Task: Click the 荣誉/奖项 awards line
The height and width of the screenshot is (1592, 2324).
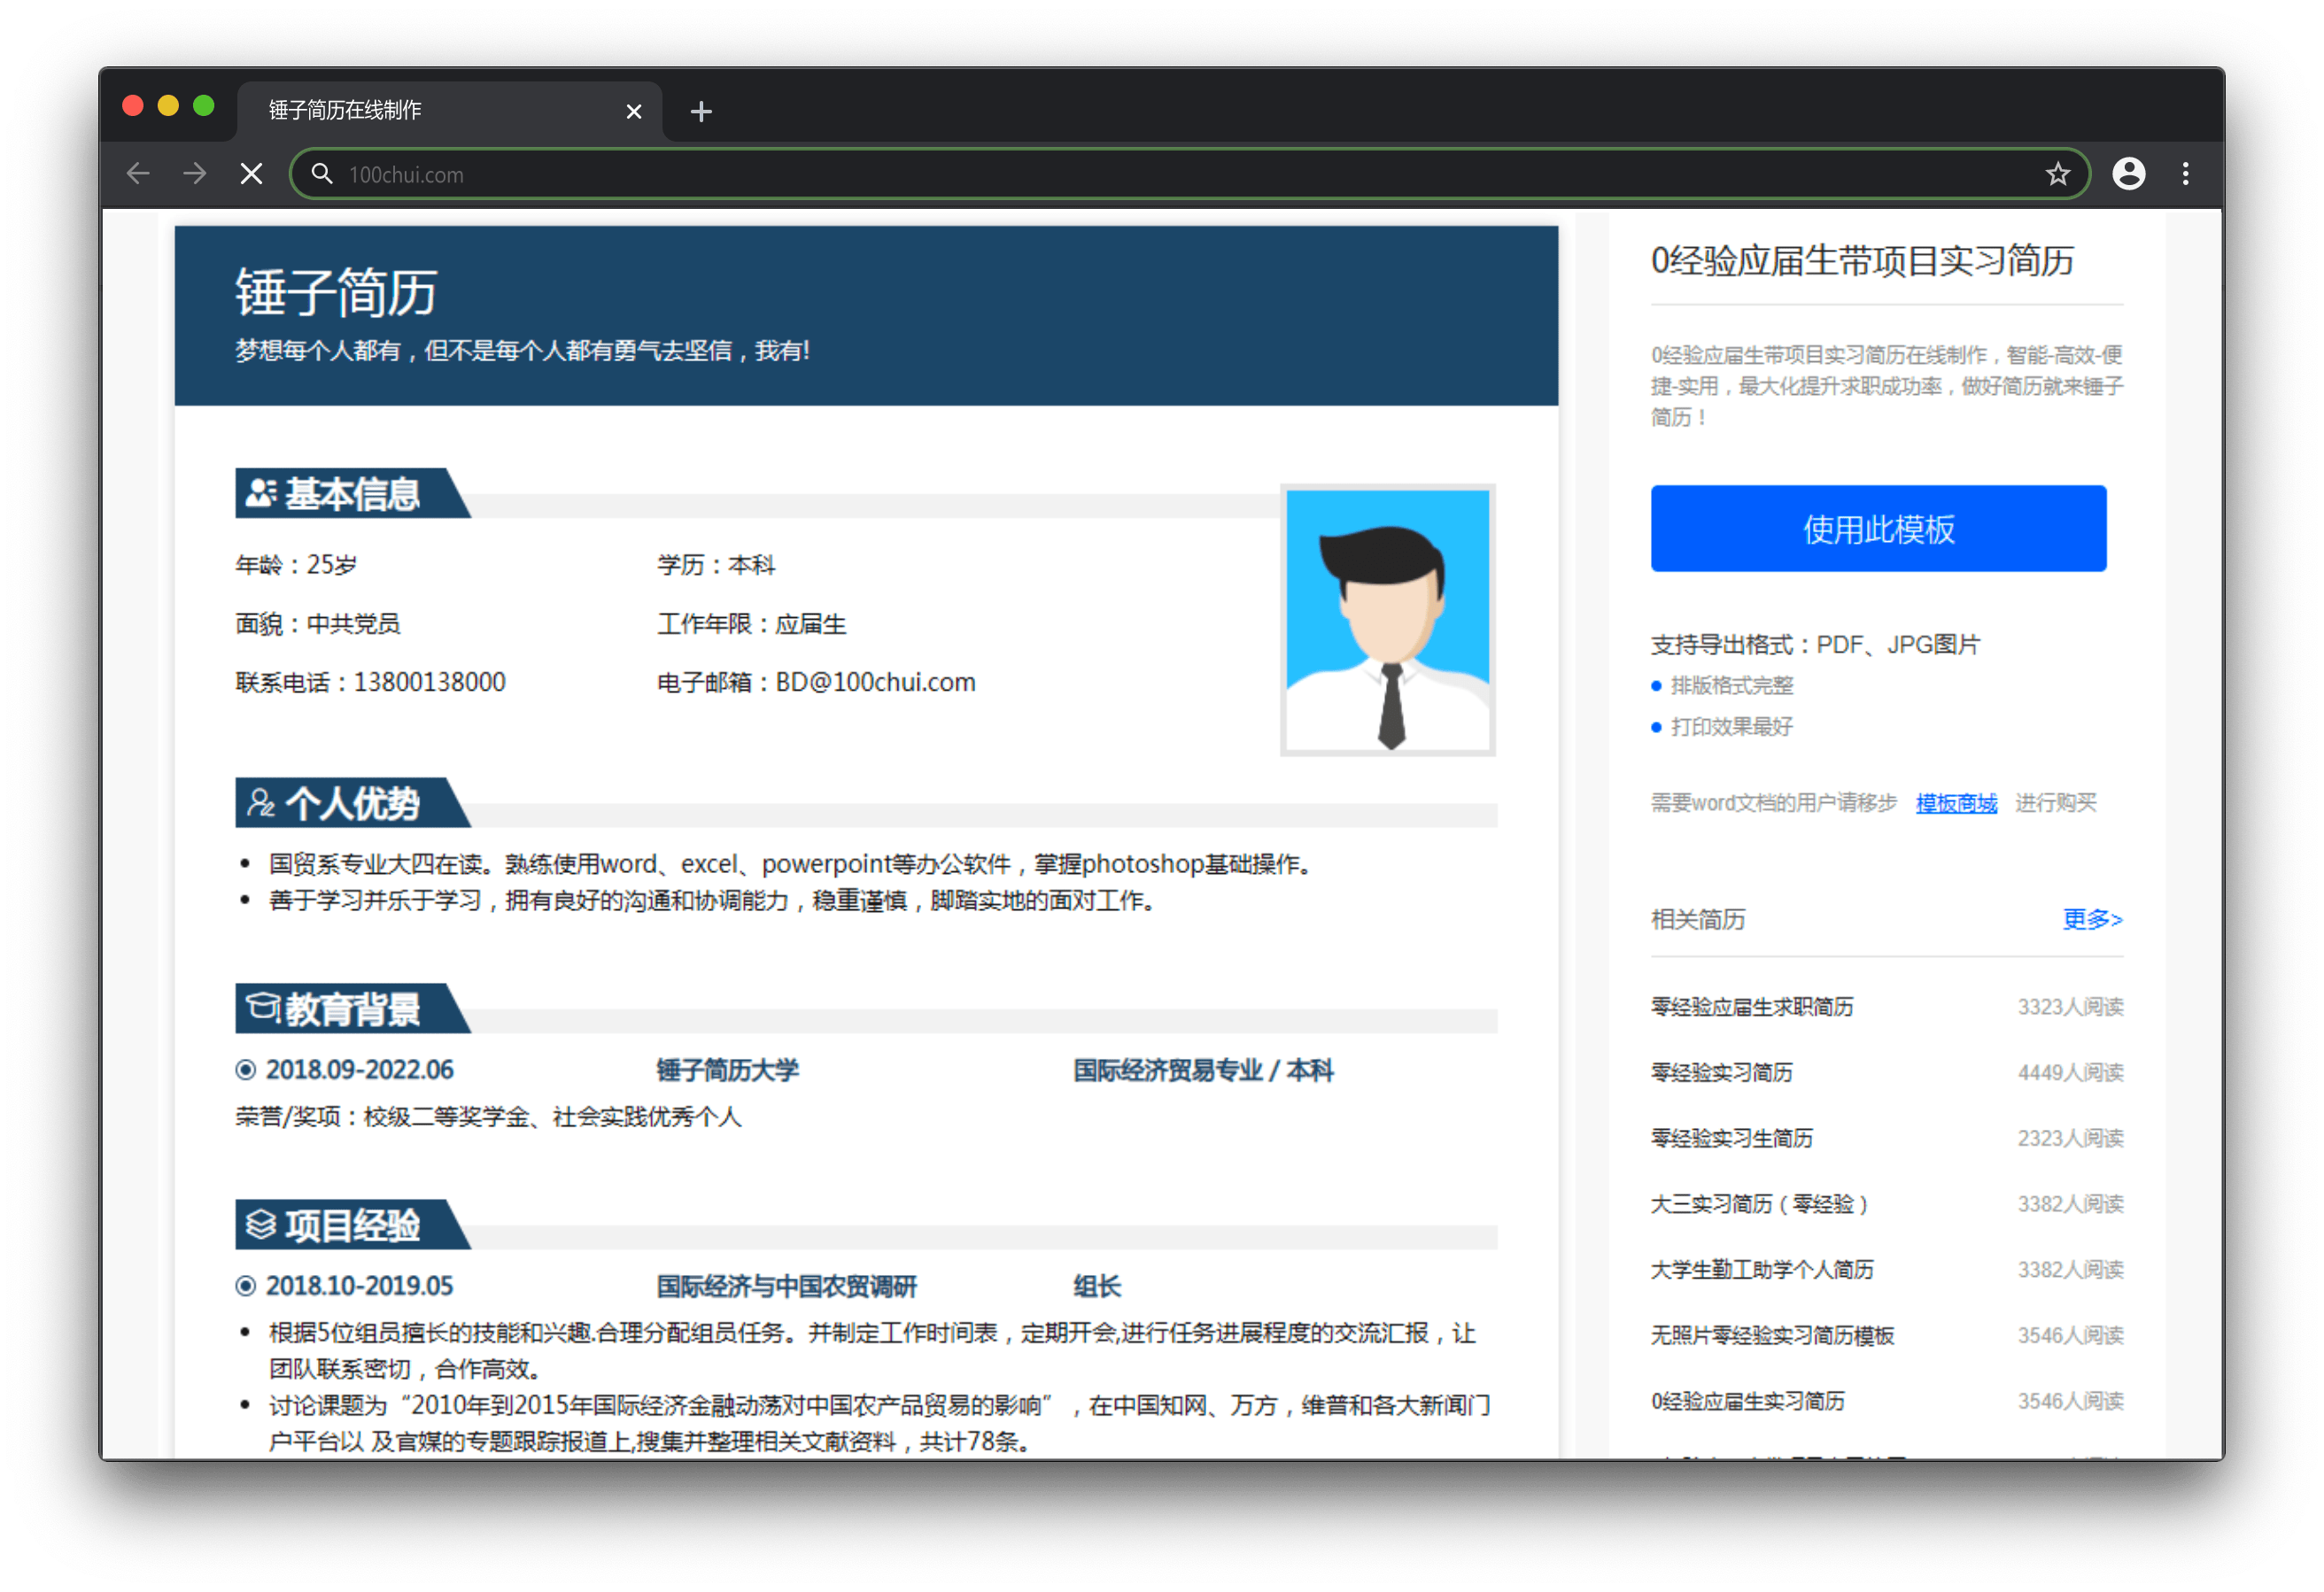Action: click(x=488, y=1117)
